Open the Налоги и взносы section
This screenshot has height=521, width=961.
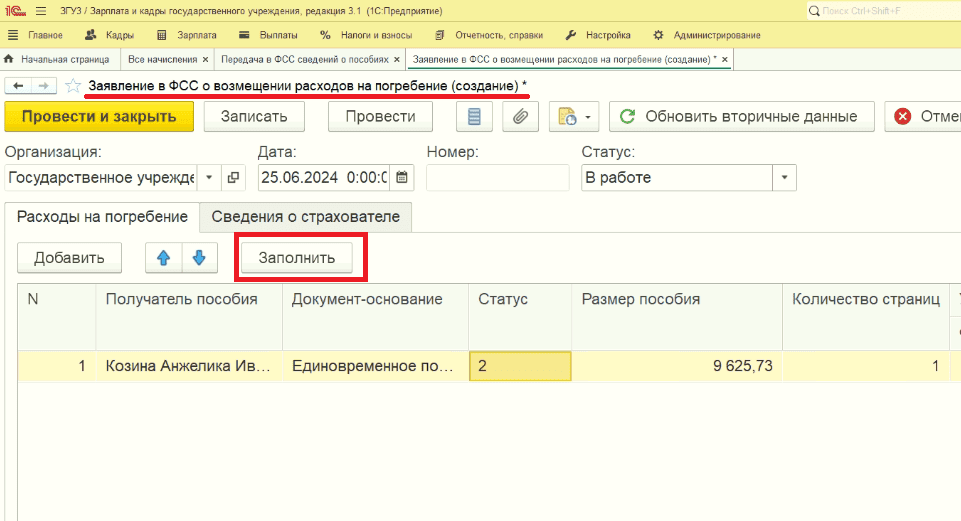click(x=367, y=35)
